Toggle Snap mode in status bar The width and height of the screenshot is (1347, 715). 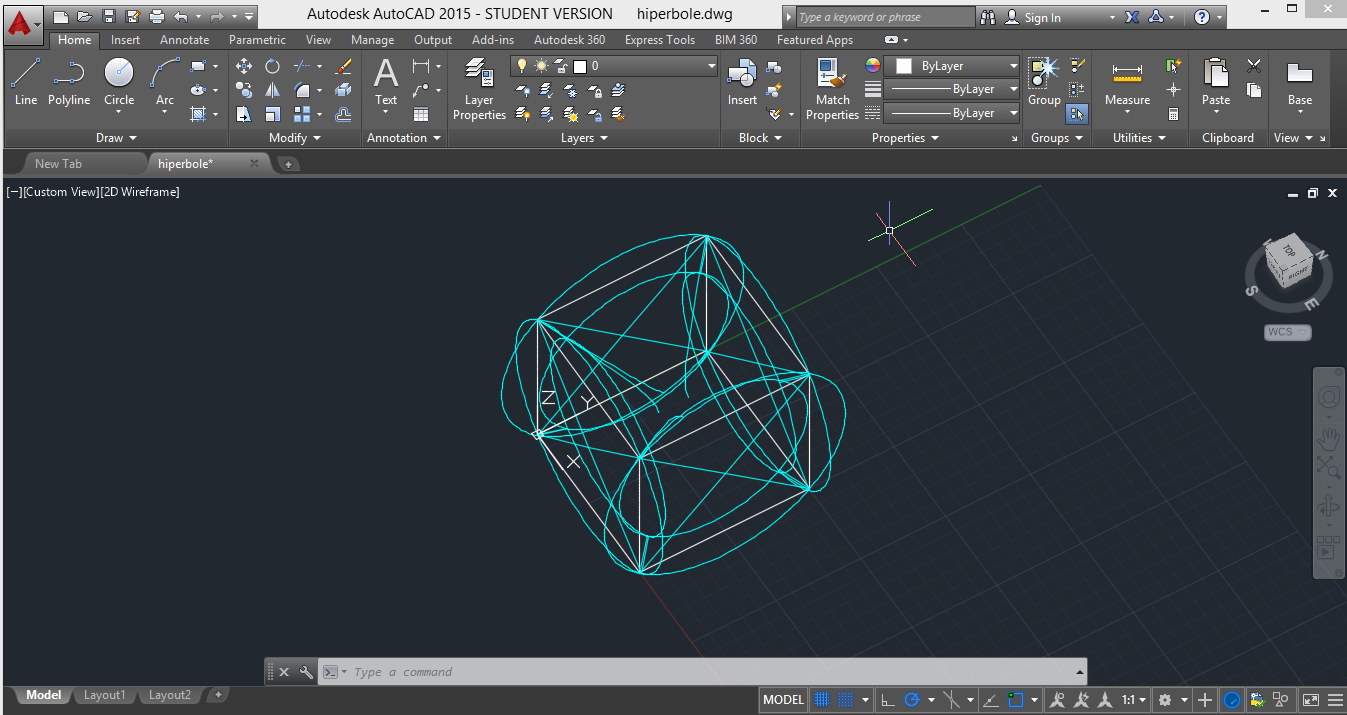[x=846, y=700]
